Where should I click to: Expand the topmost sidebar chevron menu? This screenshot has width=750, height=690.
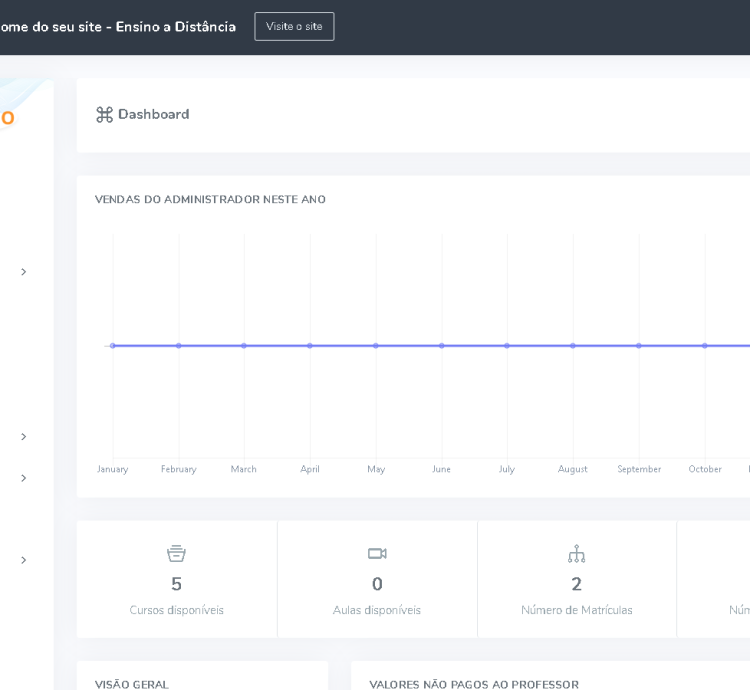pos(23,272)
